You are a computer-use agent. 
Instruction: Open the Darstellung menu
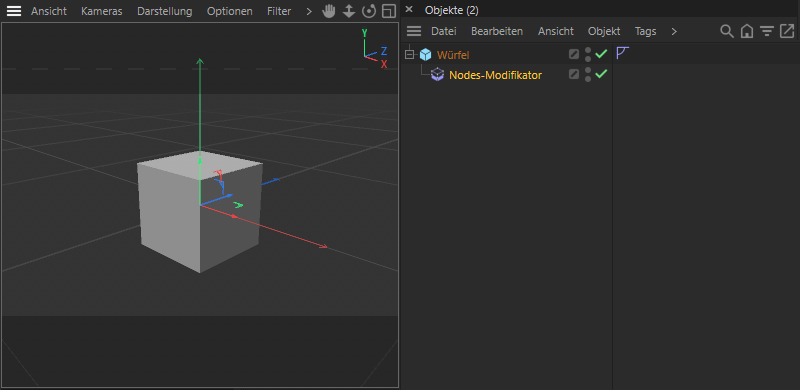pos(165,11)
